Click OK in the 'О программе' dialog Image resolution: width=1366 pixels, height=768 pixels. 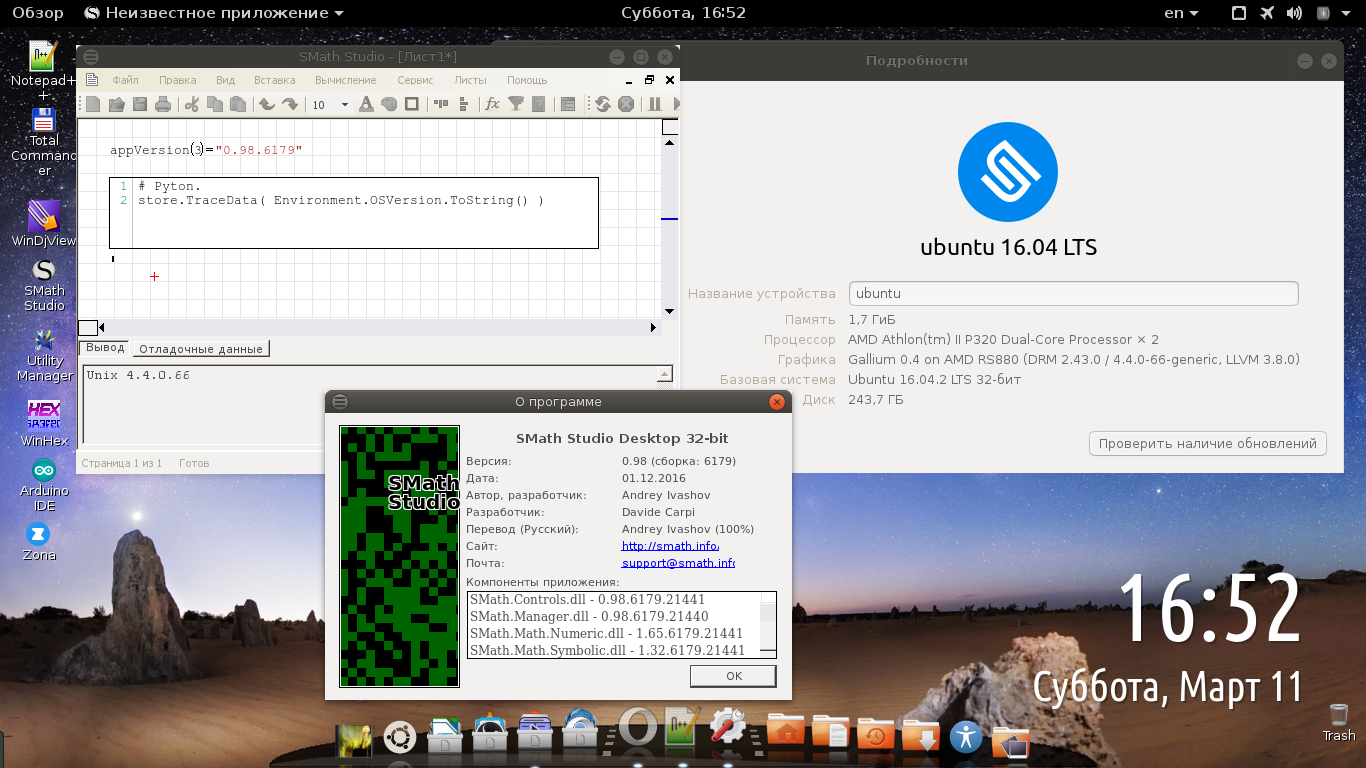click(x=733, y=676)
